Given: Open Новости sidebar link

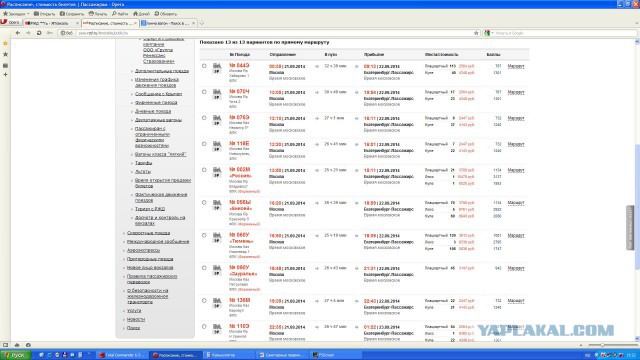Looking at the screenshot, I should pyautogui.click(x=136, y=320).
